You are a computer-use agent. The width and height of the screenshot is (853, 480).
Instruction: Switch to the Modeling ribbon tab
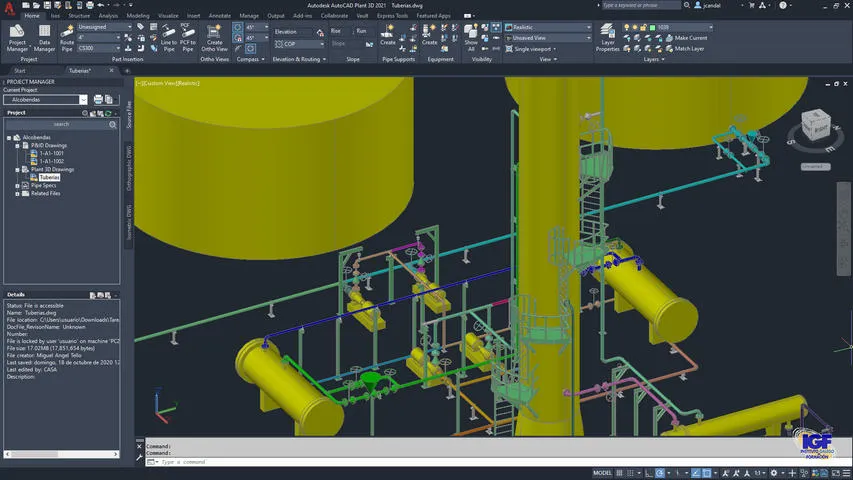click(x=138, y=16)
